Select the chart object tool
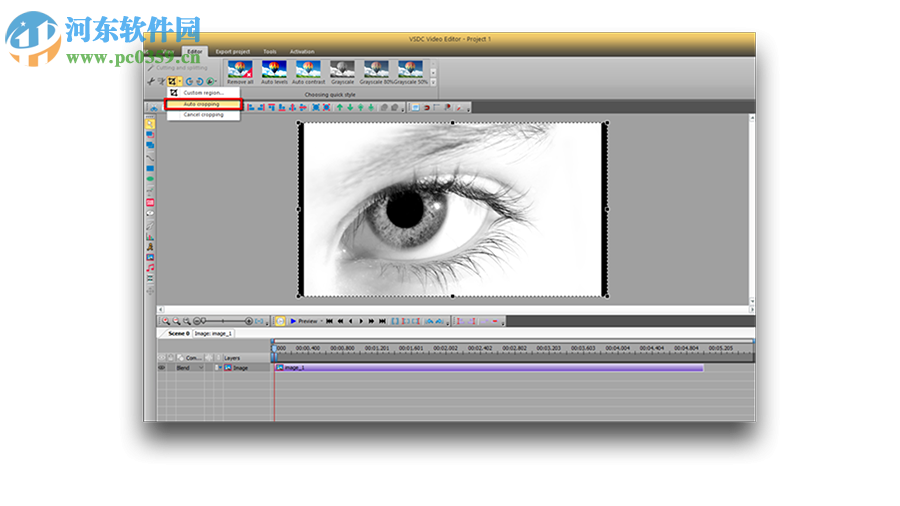900x506 pixels. (150, 236)
